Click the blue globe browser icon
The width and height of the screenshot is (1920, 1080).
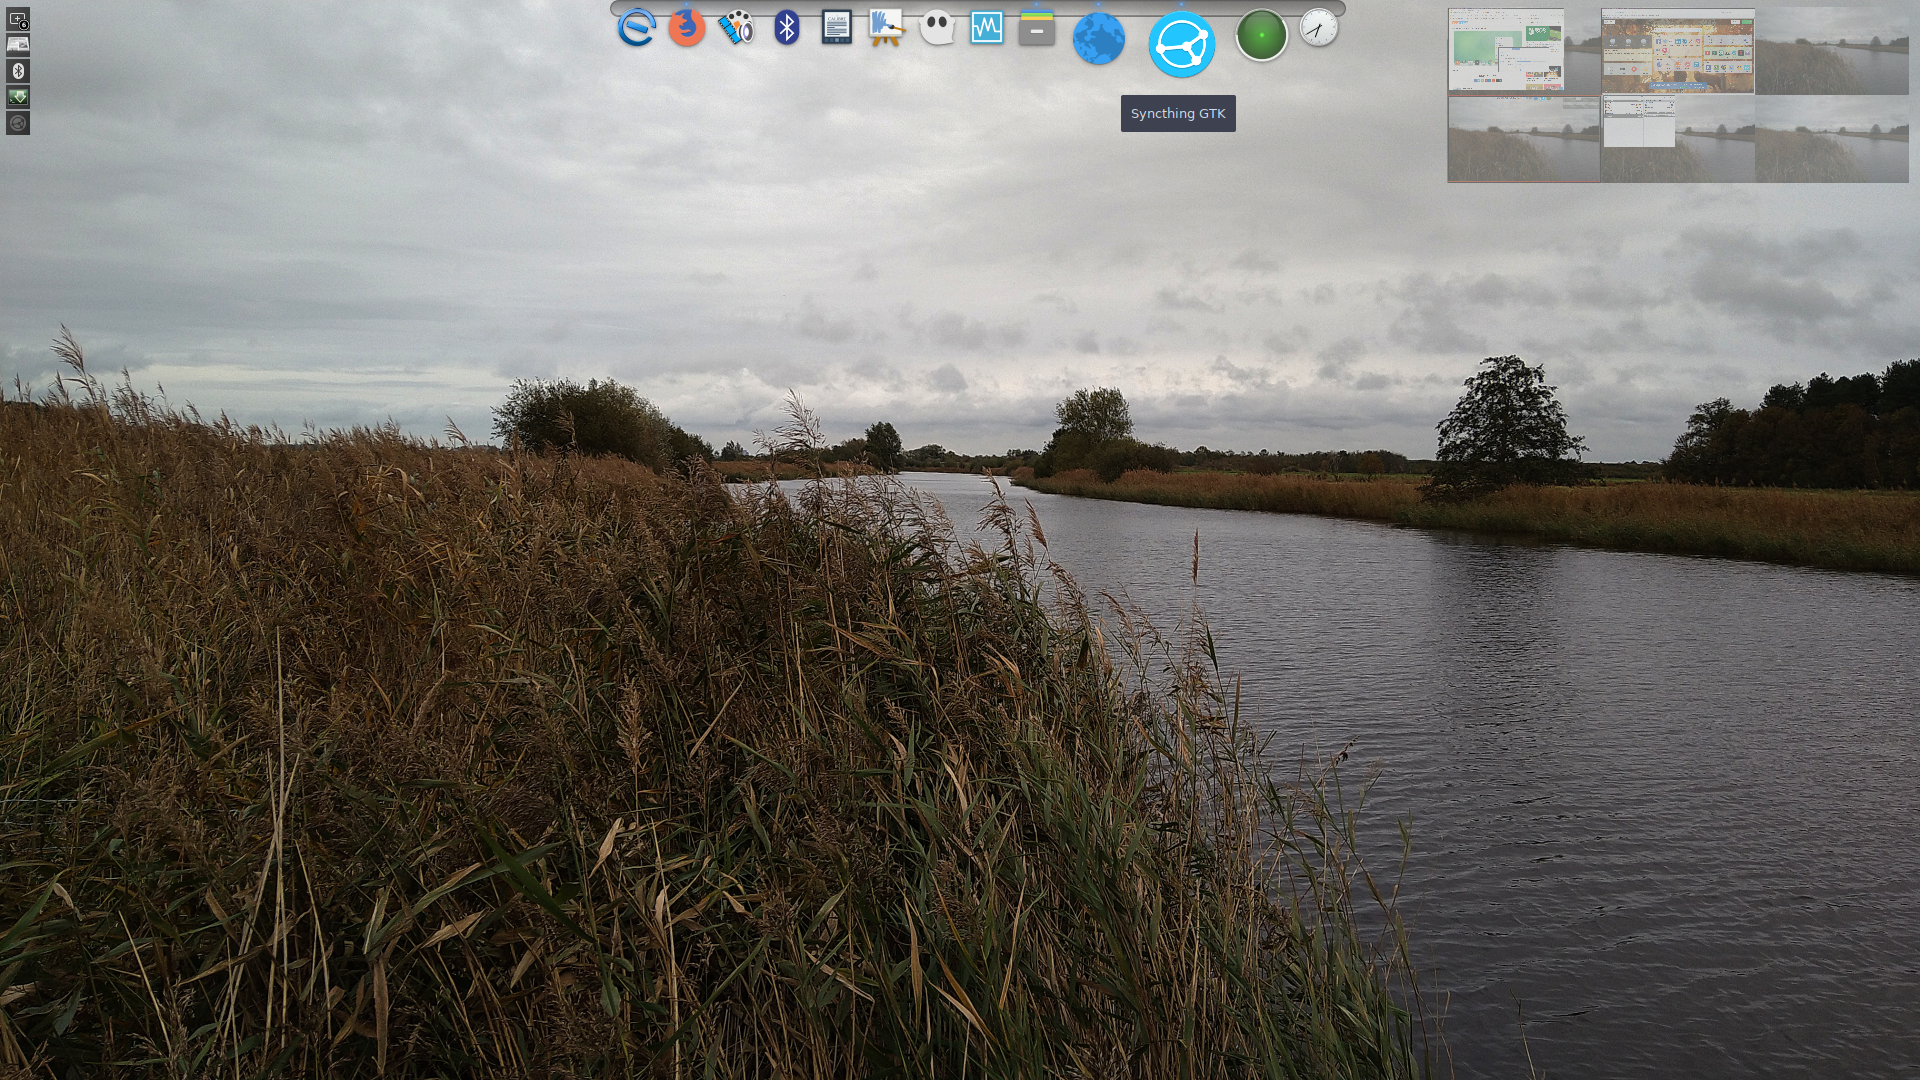1099,38
